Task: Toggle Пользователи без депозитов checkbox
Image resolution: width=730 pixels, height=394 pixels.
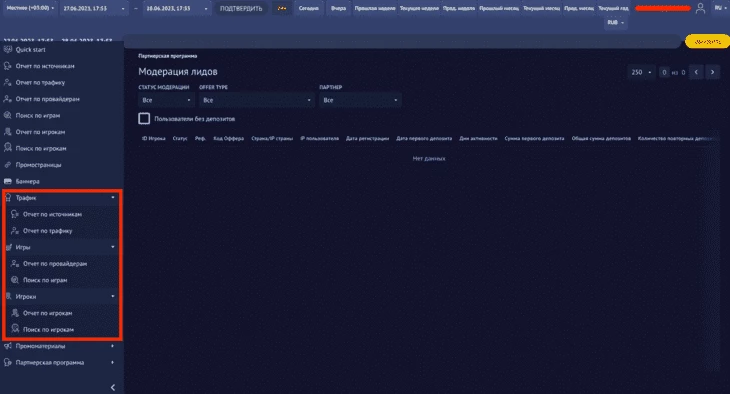Action: click(x=144, y=119)
